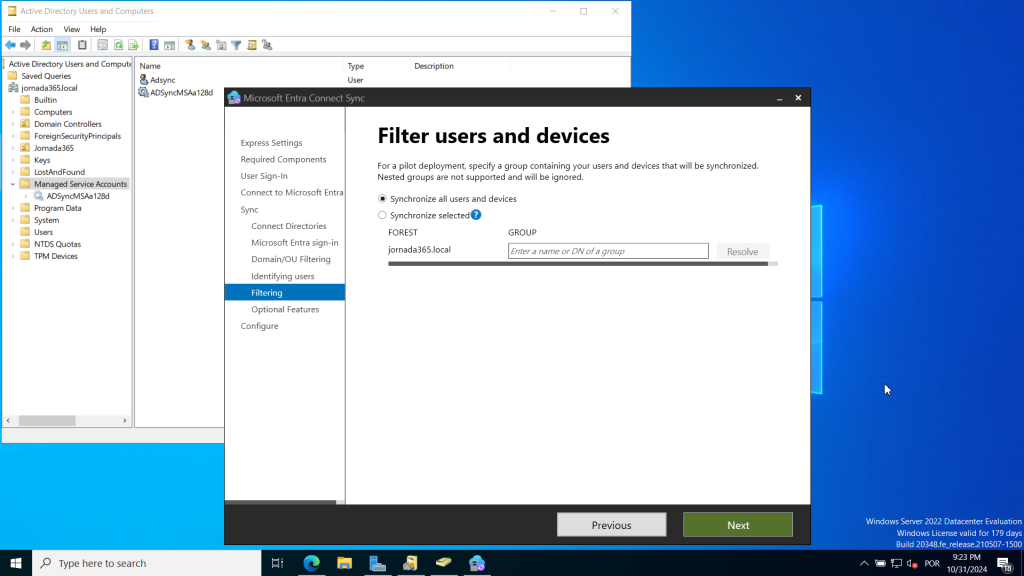The height and width of the screenshot is (576, 1024).
Task: Go up one level in ADUC toolbar
Action: (x=46, y=45)
